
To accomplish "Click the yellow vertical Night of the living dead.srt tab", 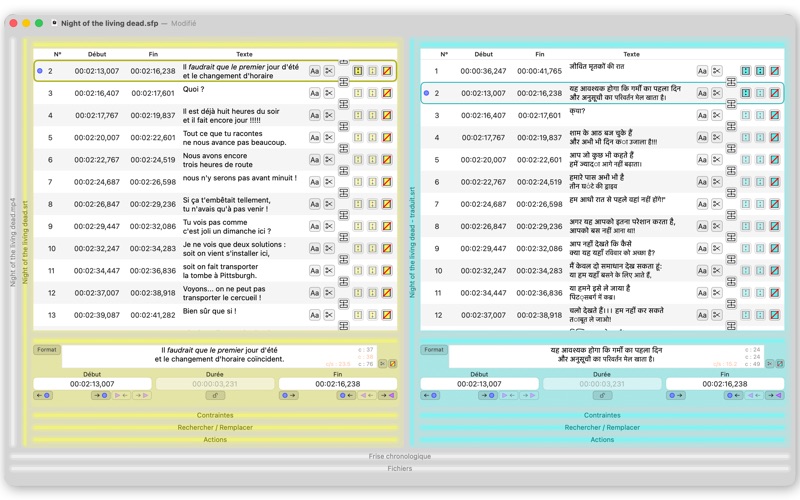I will 25,242.
